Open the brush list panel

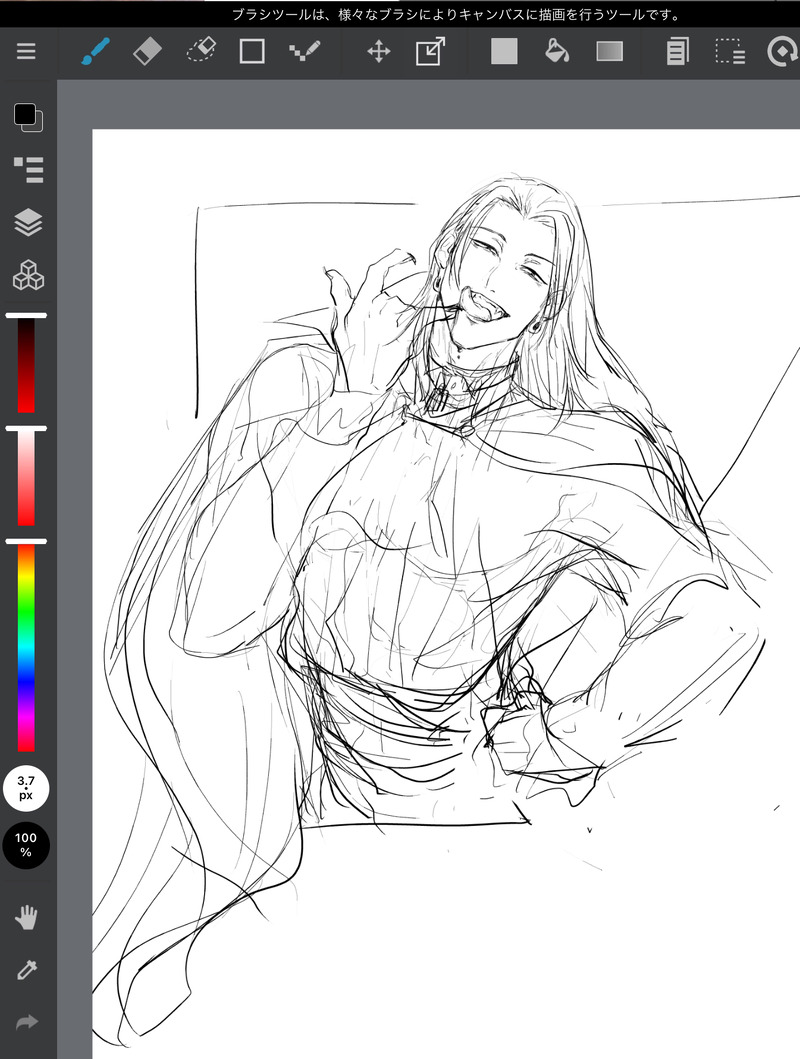point(28,170)
